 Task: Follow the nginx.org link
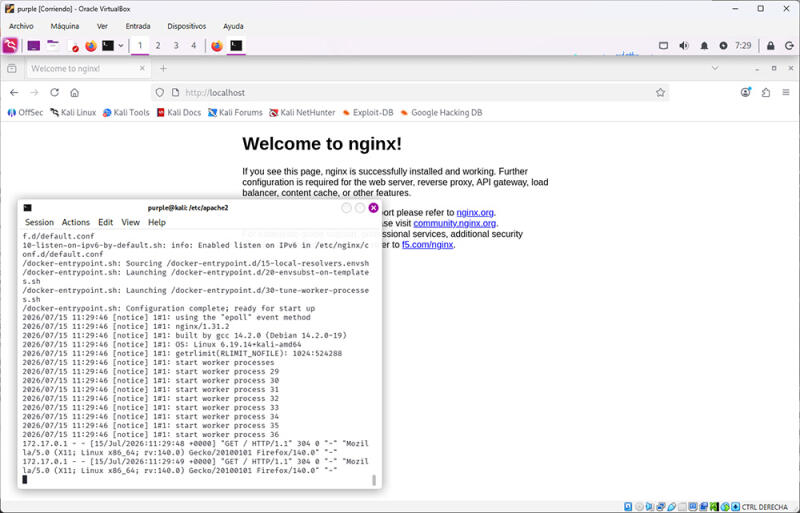coord(475,212)
